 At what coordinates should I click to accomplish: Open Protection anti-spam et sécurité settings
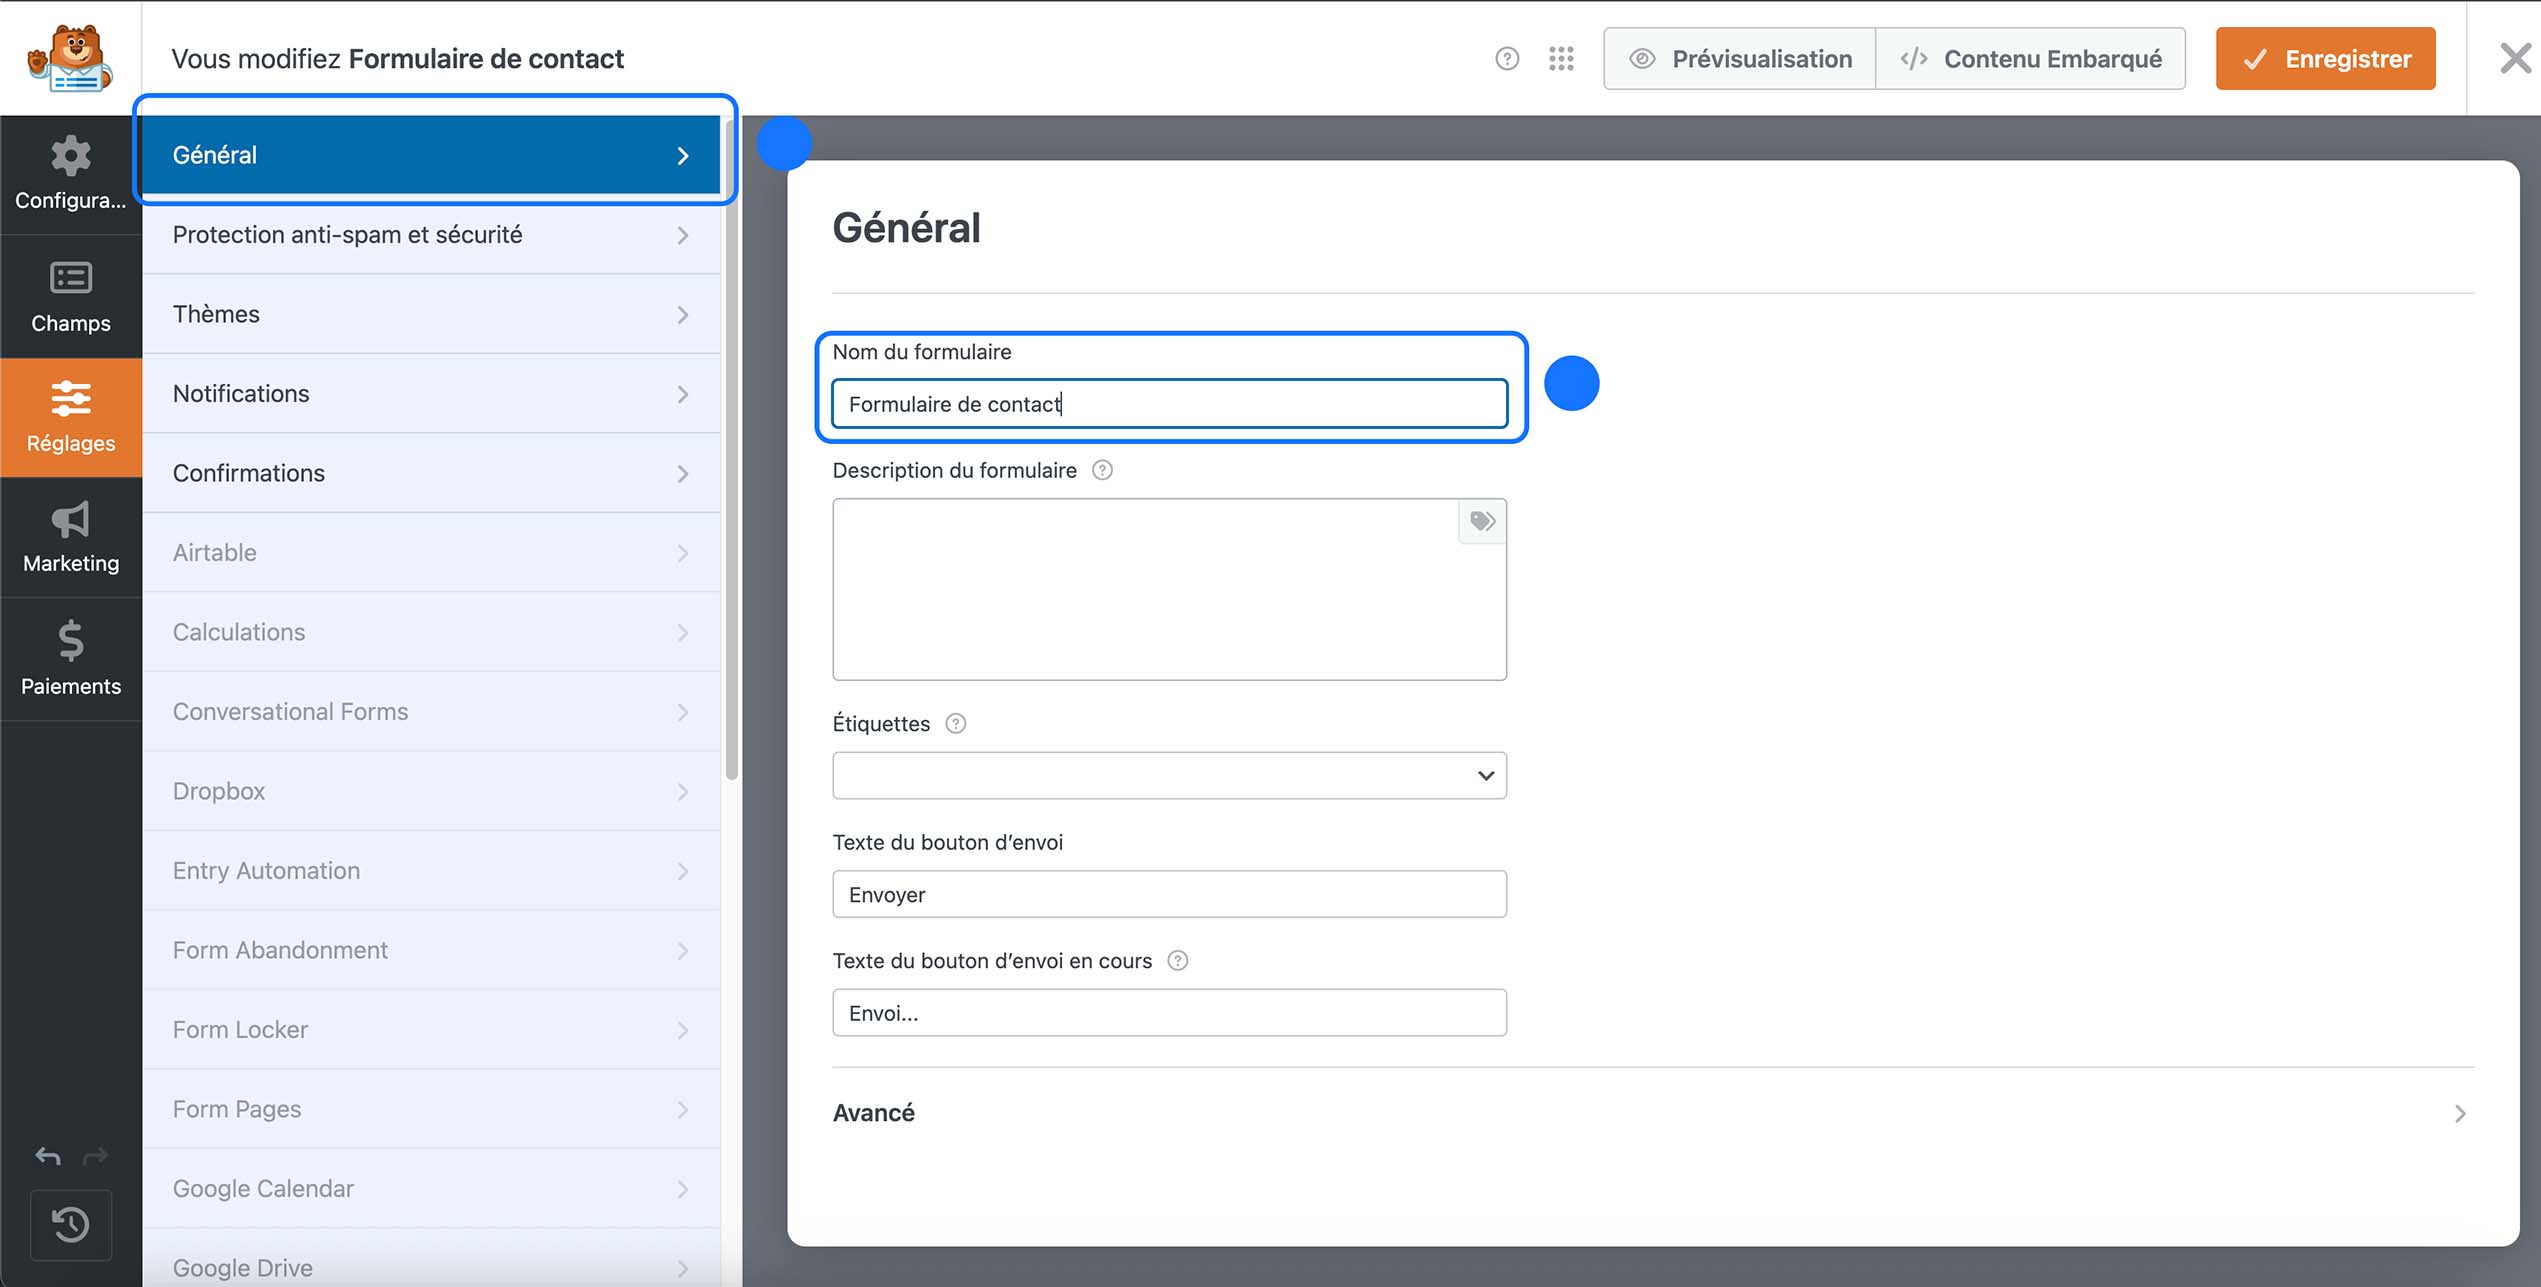430,234
